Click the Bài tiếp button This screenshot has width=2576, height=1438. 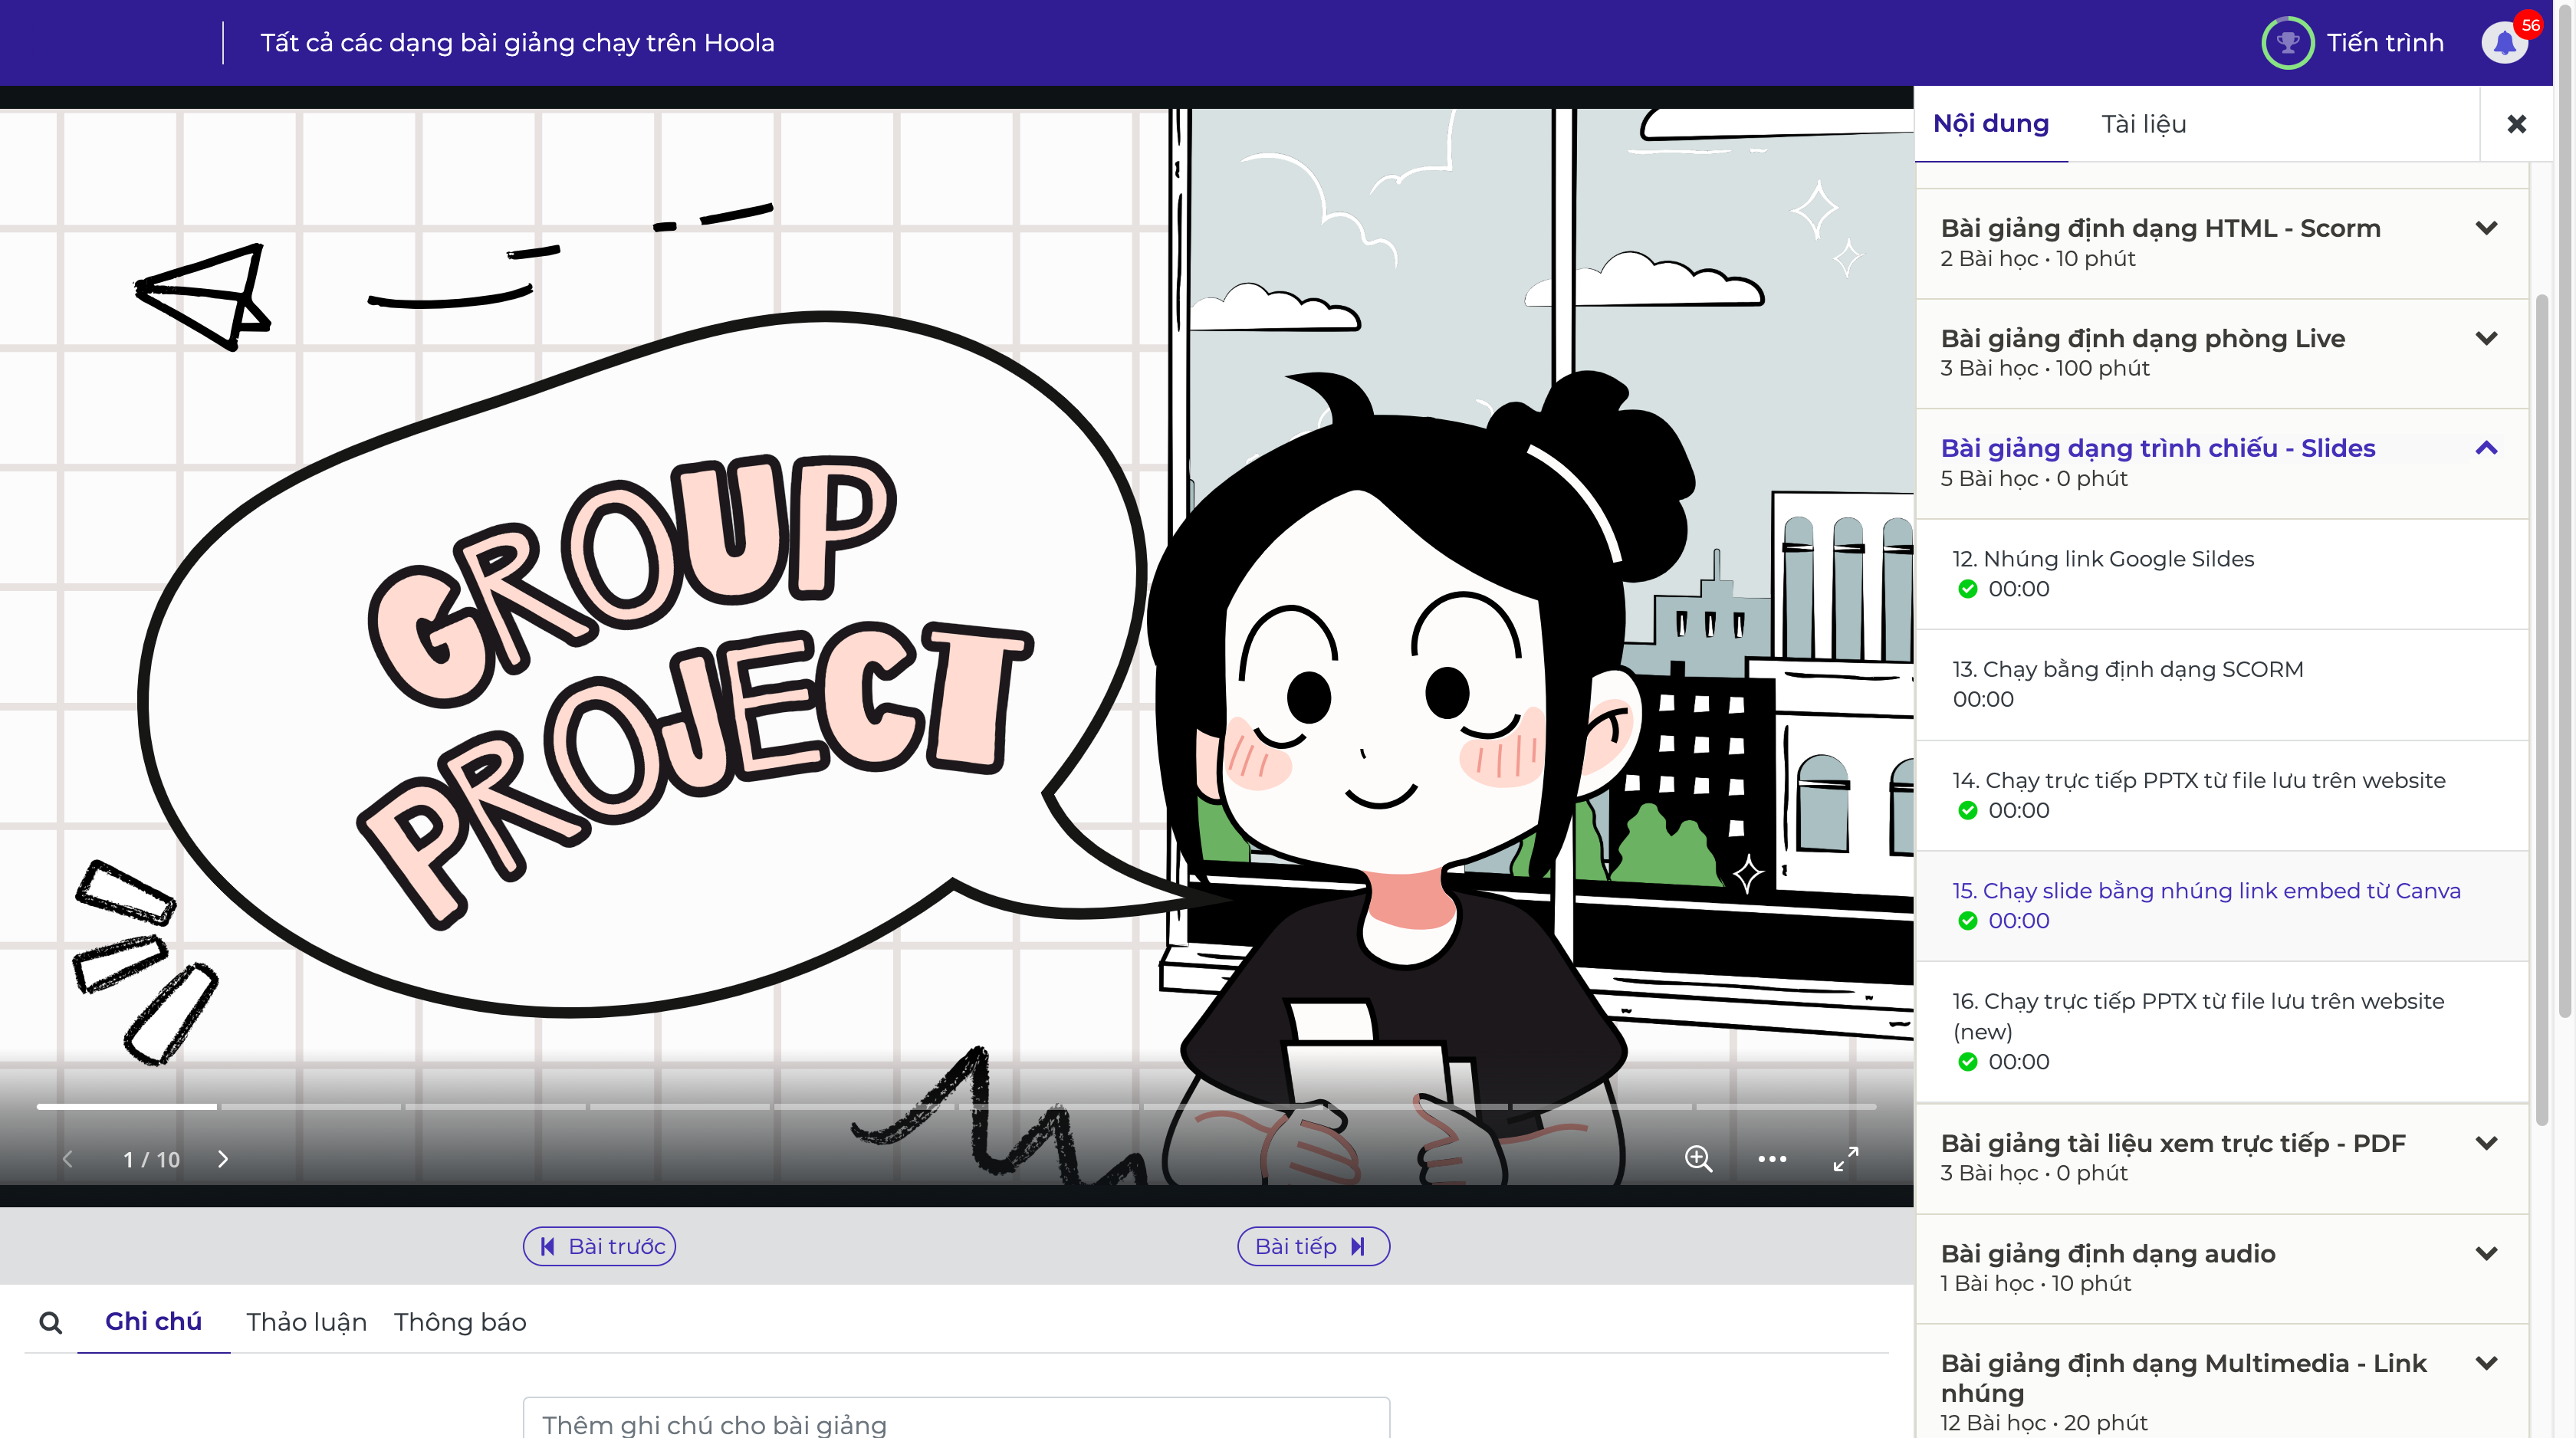pyautogui.click(x=1313, y=1246)
